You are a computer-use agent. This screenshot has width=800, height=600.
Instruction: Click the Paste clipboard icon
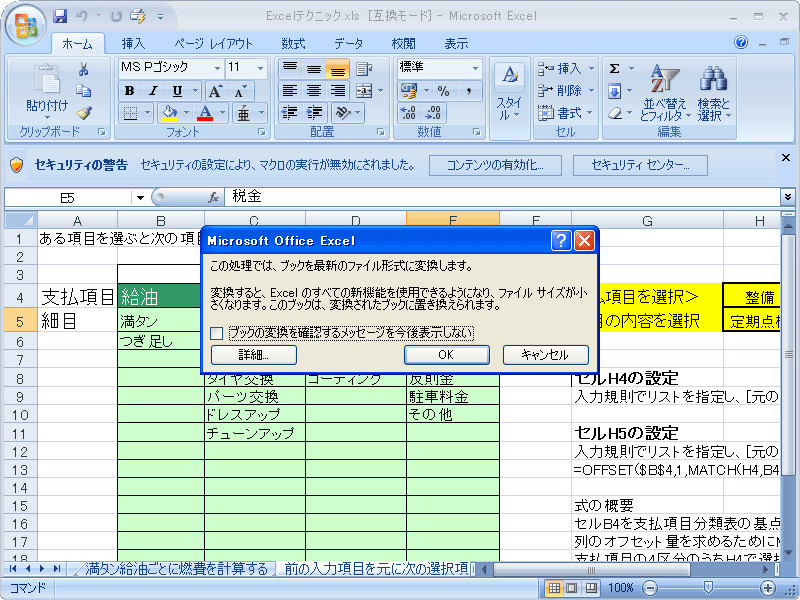pos(47,80)
